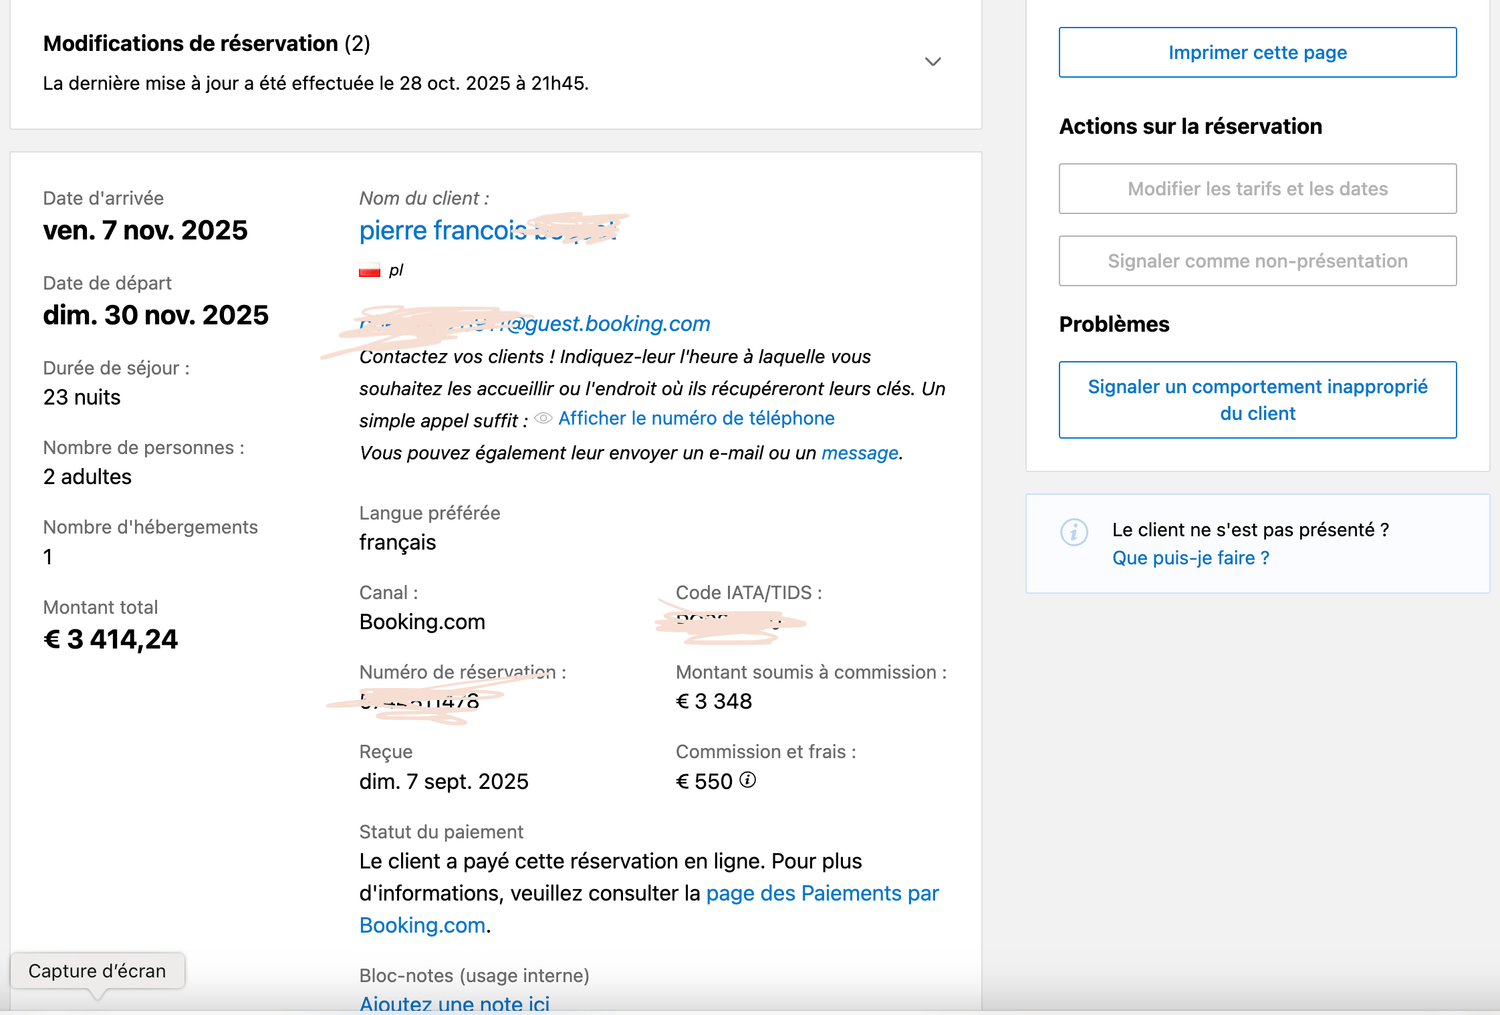This screenshot has width=1500, height=1015.
Task: Click the Polish flag icon under client name
Action: pyautogui.click(x=370, y=270)
